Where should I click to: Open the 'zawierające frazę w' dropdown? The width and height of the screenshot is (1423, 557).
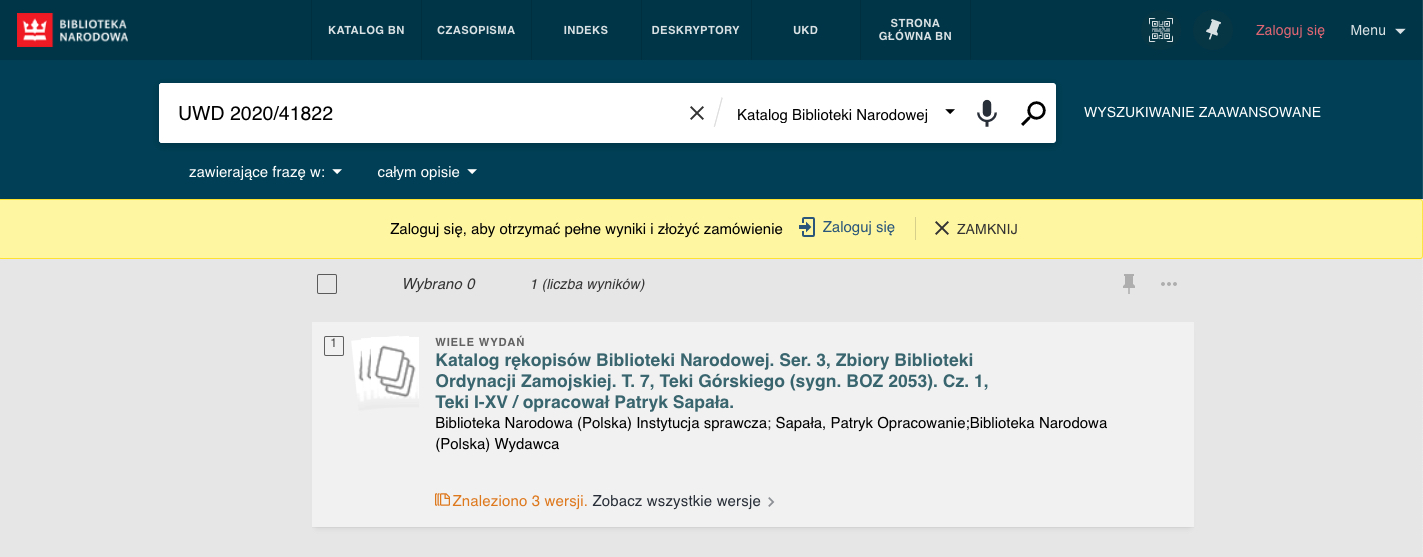coord(266,172)
